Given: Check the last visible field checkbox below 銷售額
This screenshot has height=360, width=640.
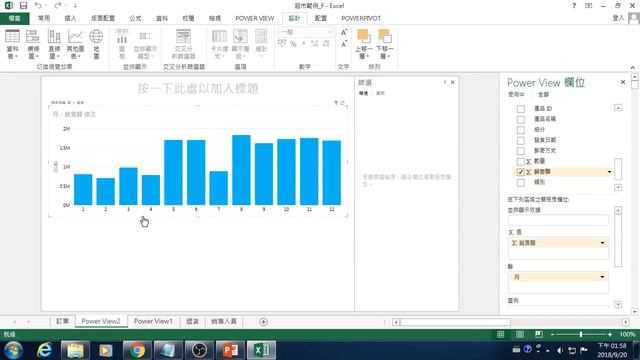Looking at the screenshot, I should (x=521, y=182).
